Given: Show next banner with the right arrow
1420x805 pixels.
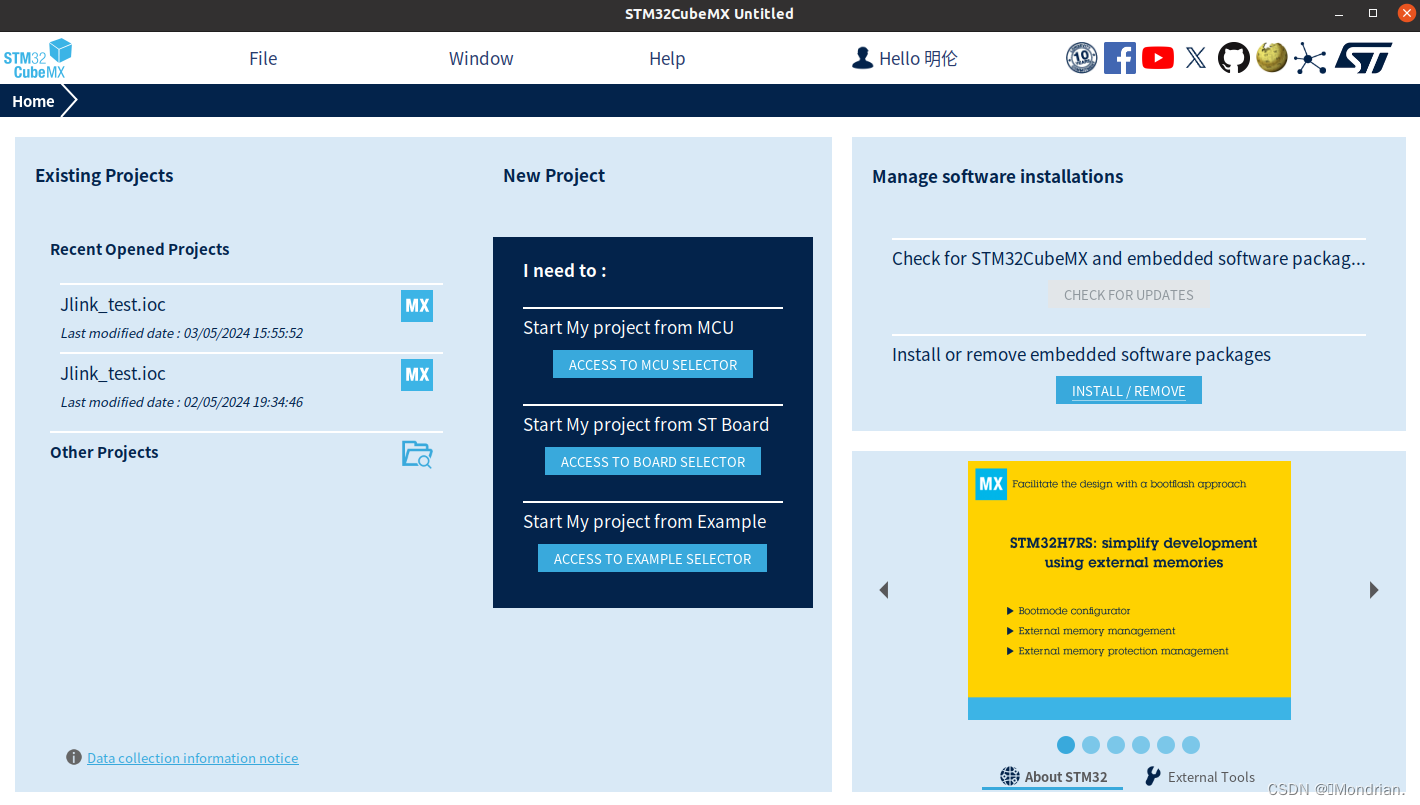Looking at the screenshot, I should (1374, 590).
